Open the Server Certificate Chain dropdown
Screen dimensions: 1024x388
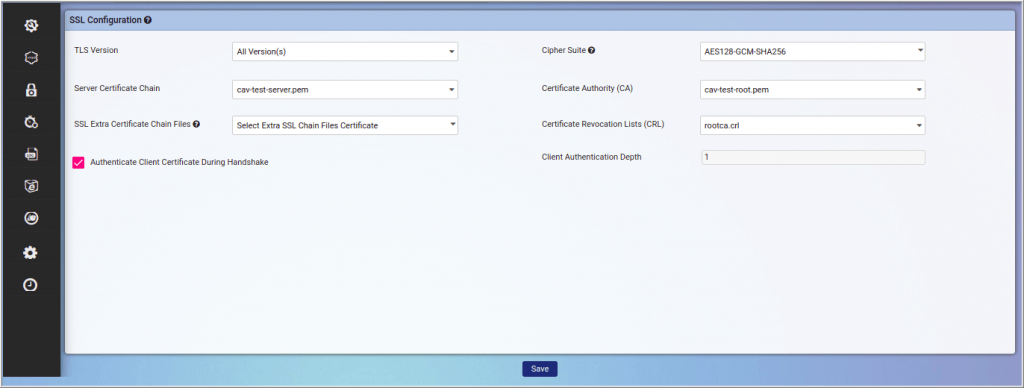(x=345, y=89)
